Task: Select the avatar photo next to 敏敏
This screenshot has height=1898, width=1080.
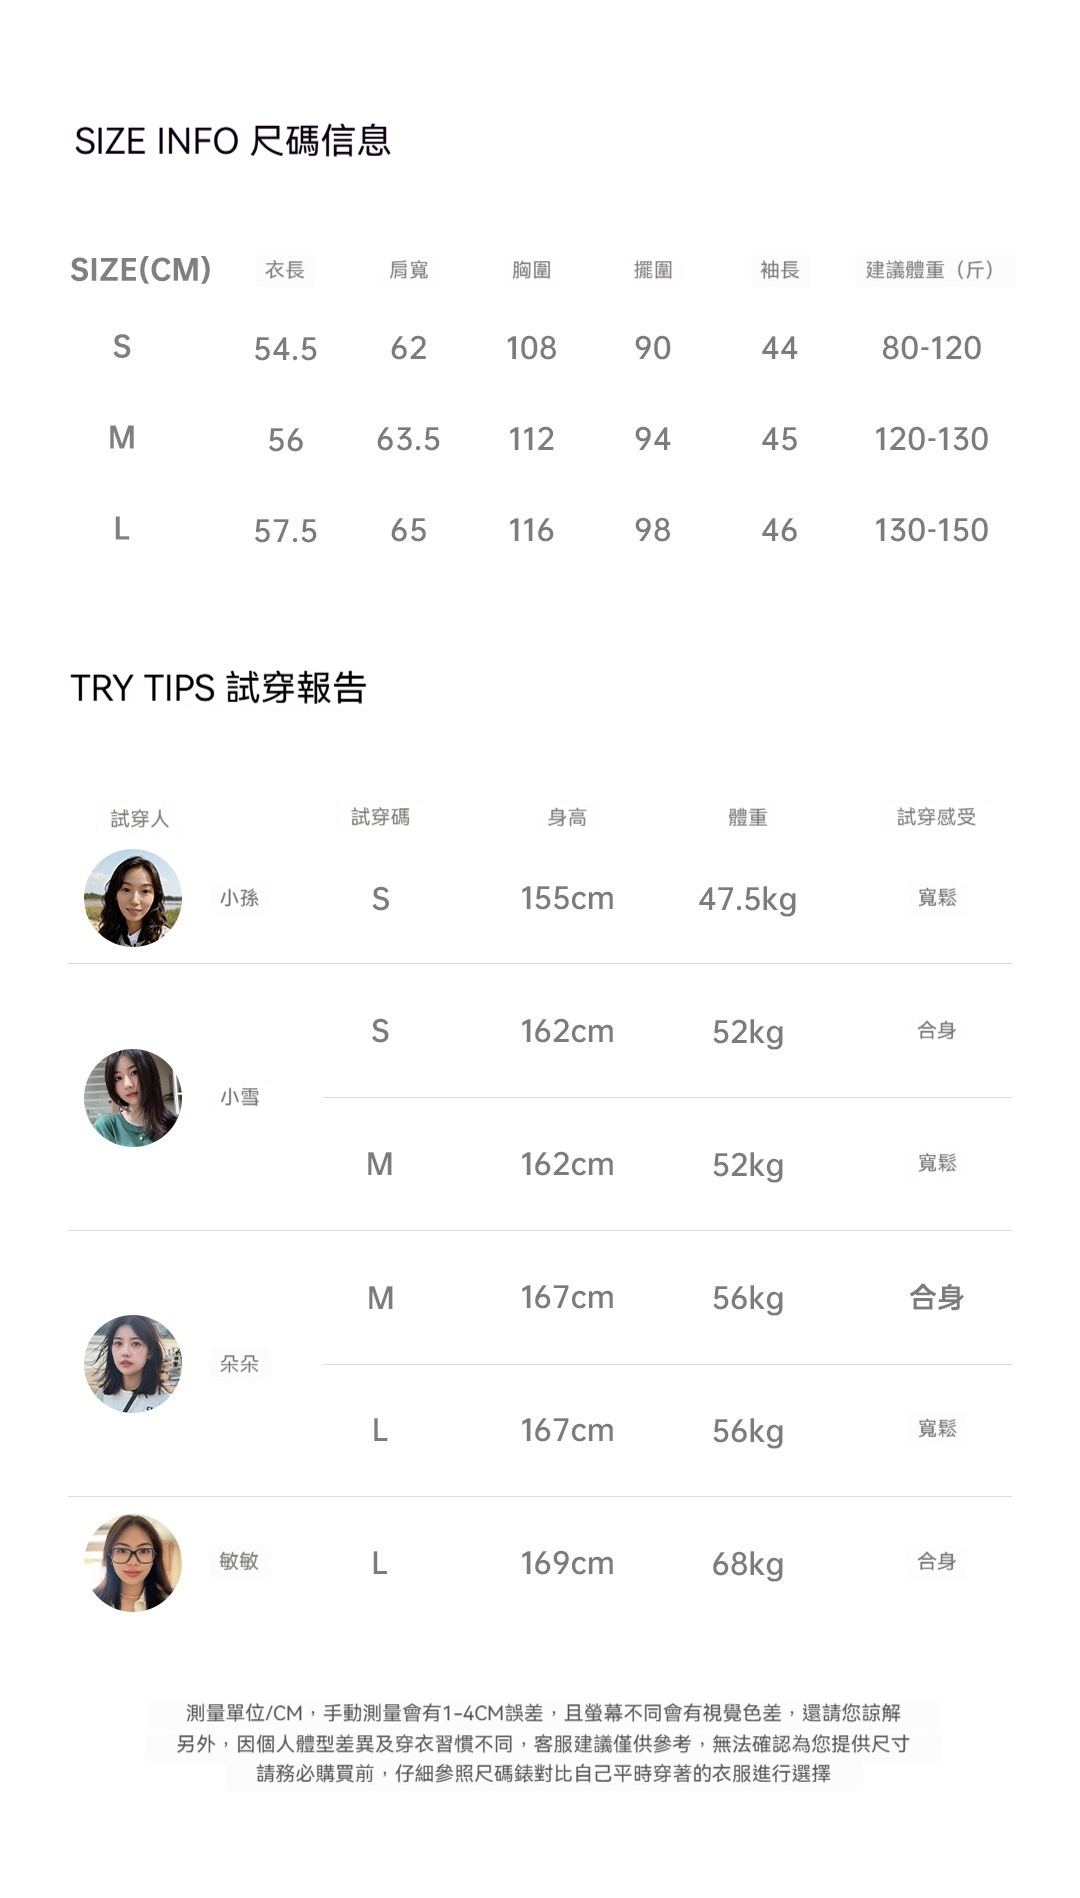Action: tap(133, 1562)
